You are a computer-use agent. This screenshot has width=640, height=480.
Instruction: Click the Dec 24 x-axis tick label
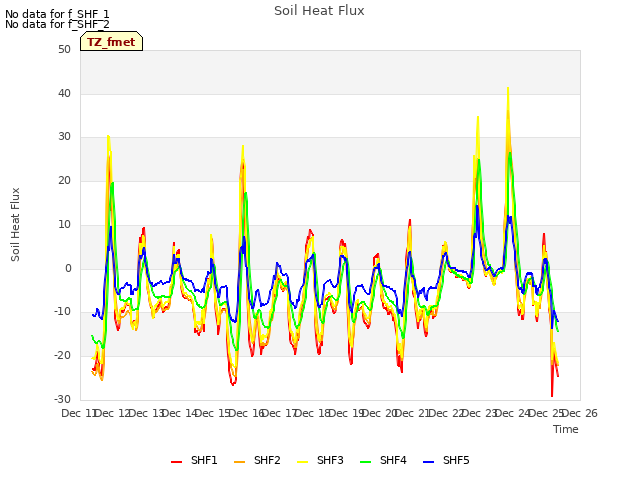[x=513, y=413]
